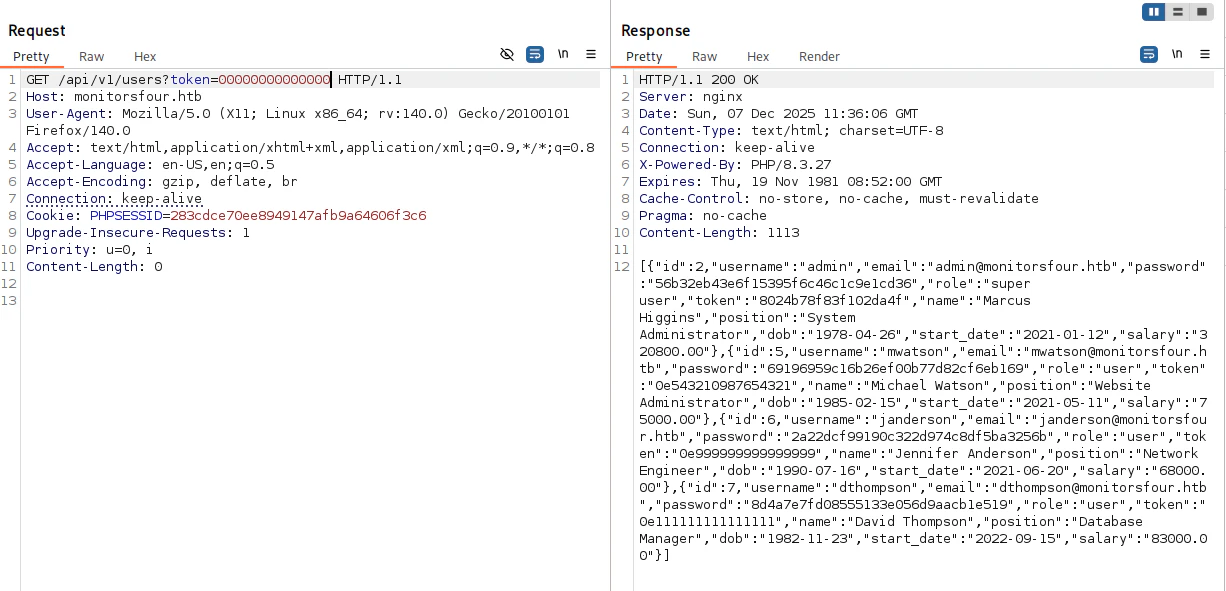Toggle \n non-printable characters in Response panel

click(x=1177, y=54)
